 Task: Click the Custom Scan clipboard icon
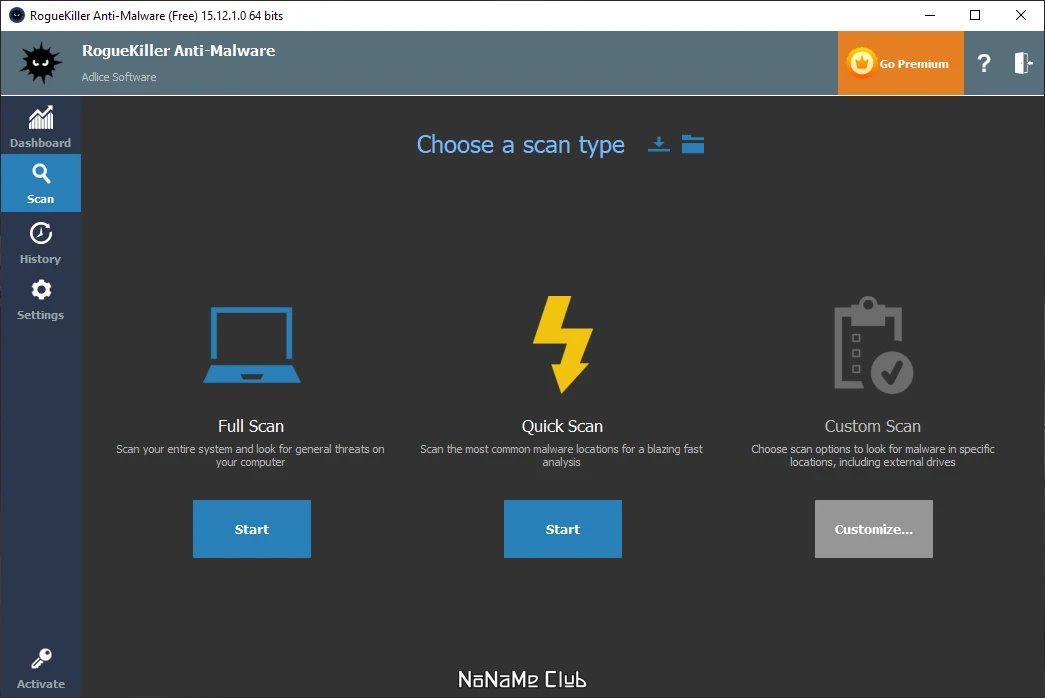pyautogui.click(x=873, y=345)
